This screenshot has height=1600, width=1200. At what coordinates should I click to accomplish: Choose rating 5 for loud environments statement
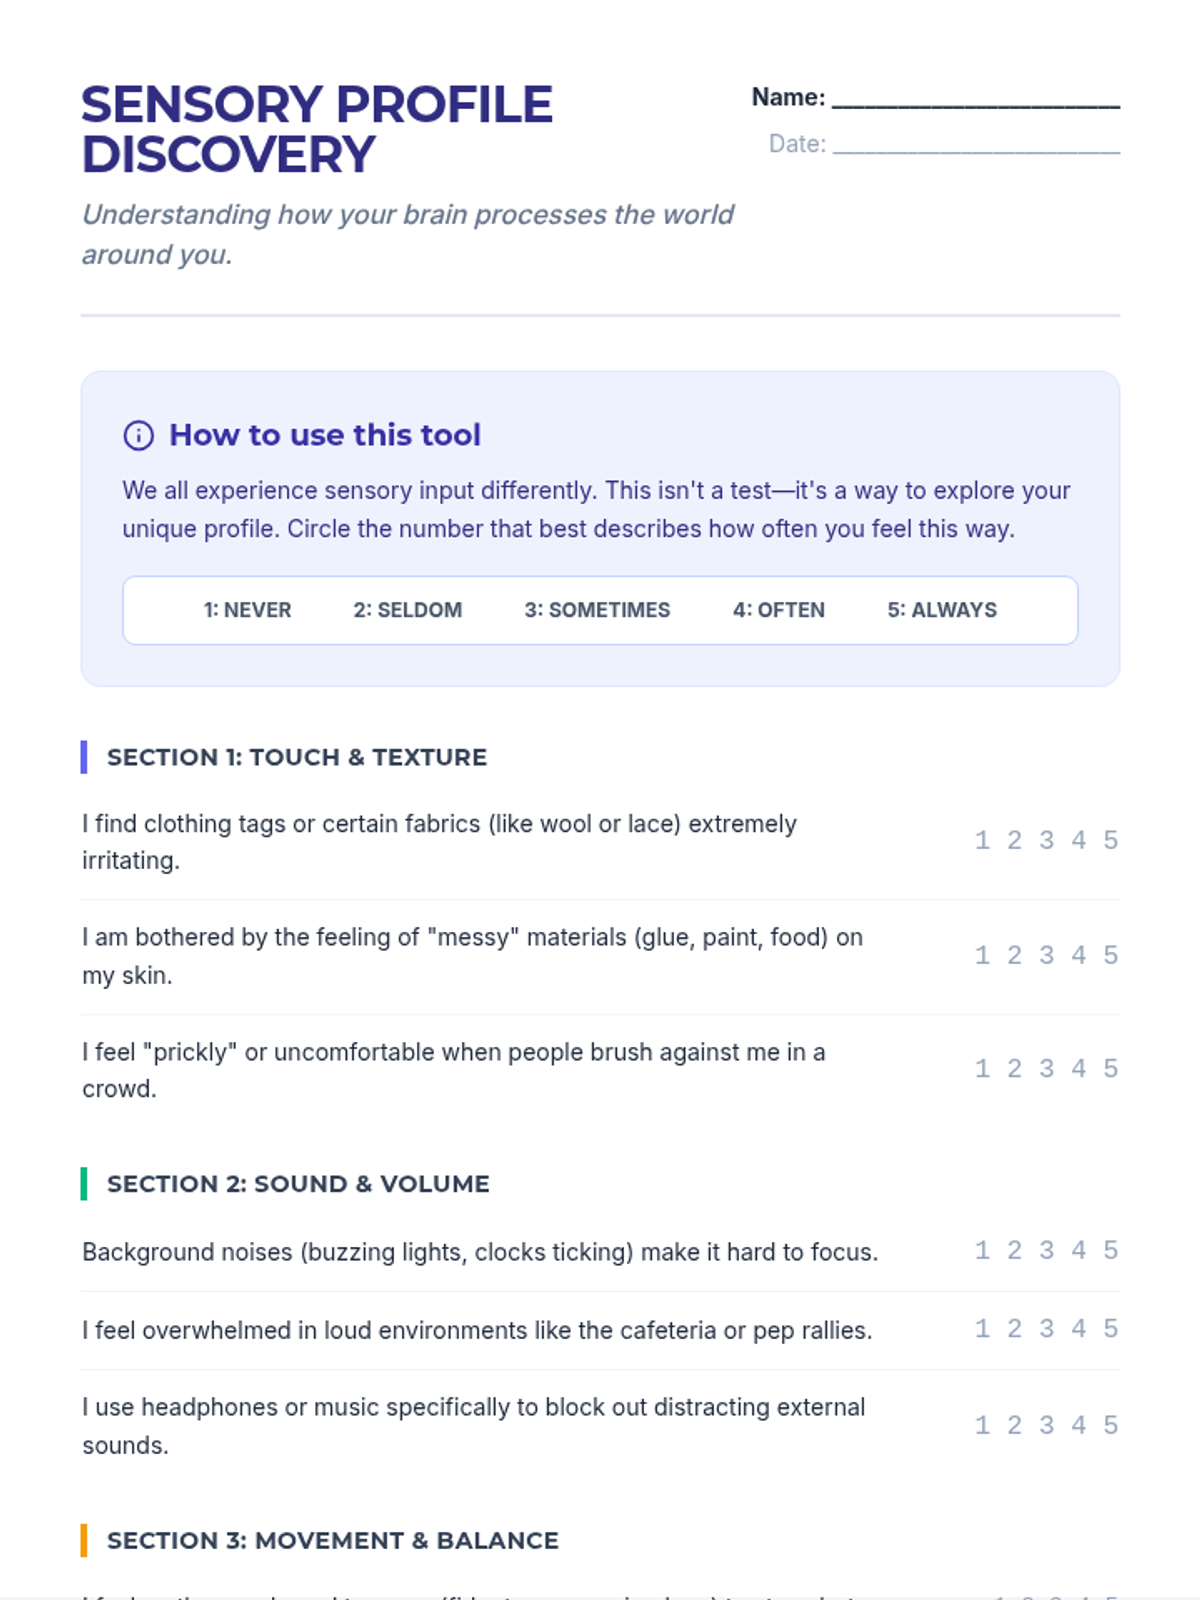pyautogui.click(x=1110, y=1328)
